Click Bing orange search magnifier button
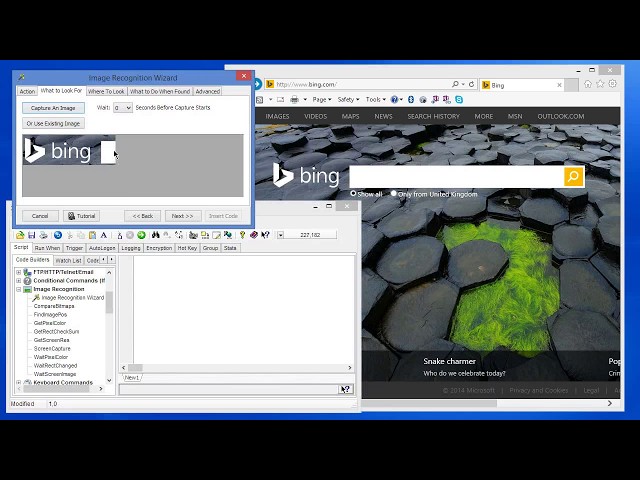 pos(573,176)
